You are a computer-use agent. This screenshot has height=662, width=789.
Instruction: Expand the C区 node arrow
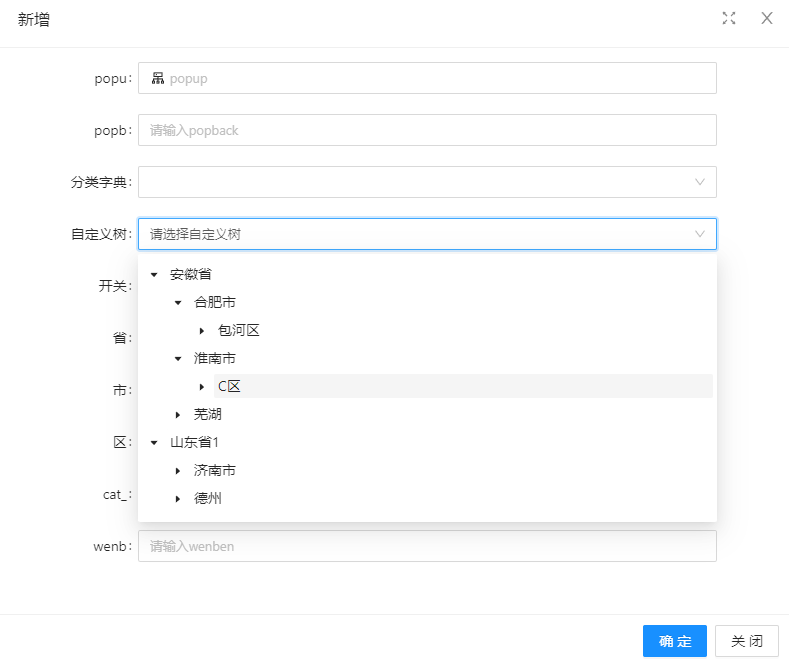pyautogui.click(x=202, y=387)
